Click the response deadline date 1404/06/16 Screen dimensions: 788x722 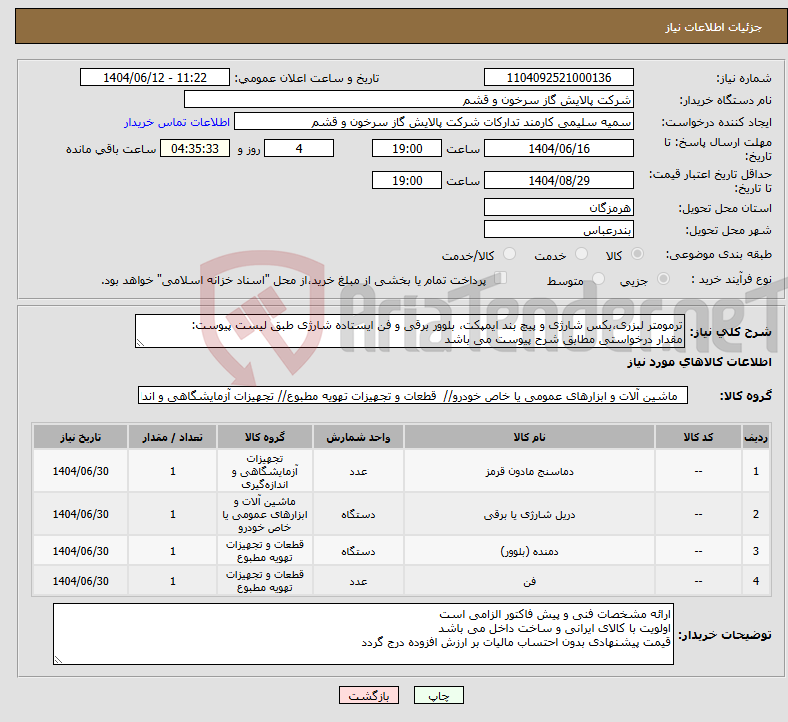point(558,149)
